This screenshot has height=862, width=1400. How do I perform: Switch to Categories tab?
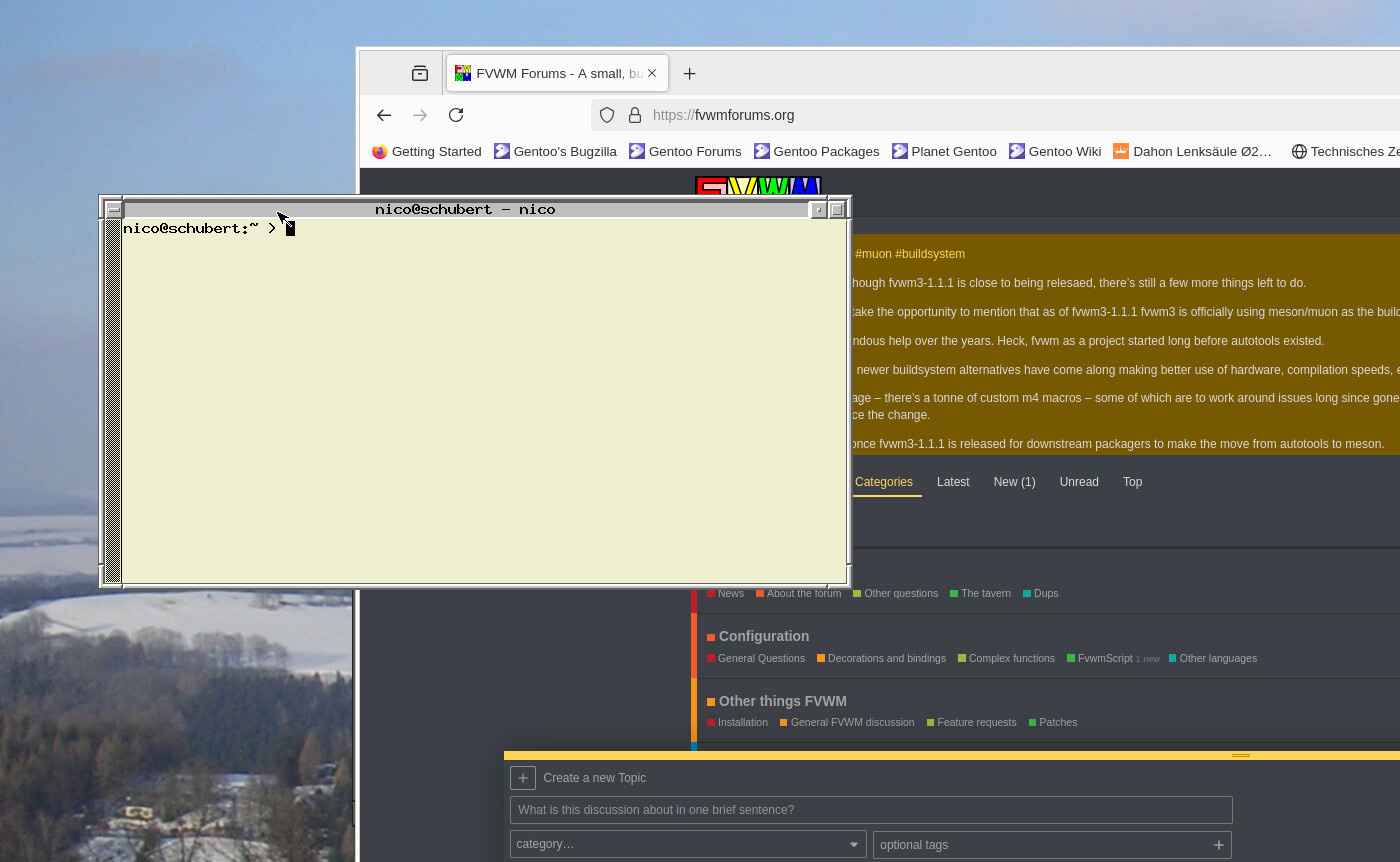pos(884,482)
